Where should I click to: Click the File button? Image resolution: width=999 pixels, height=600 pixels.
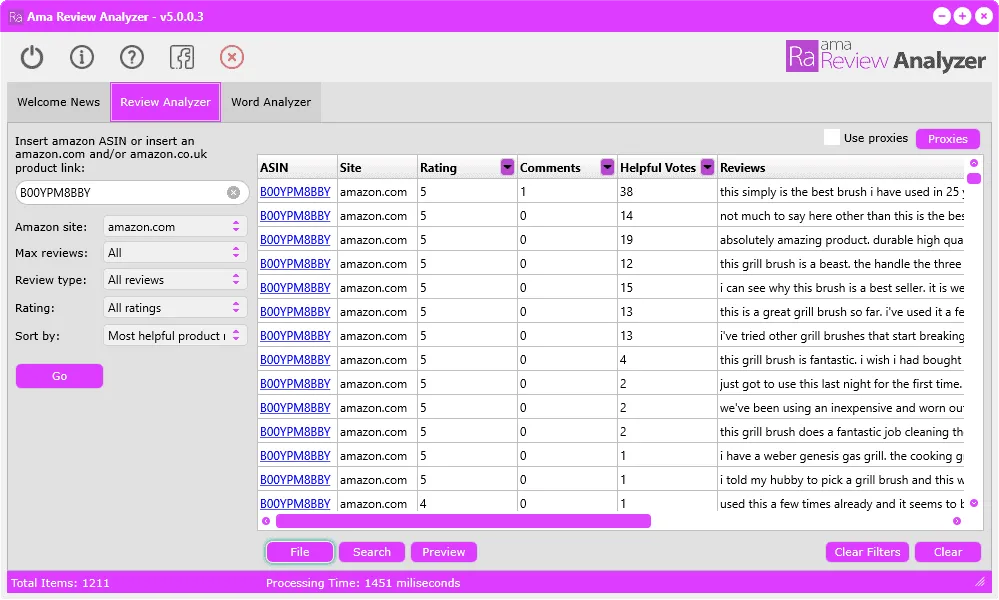pyautogui.click(x=299, y=552)
